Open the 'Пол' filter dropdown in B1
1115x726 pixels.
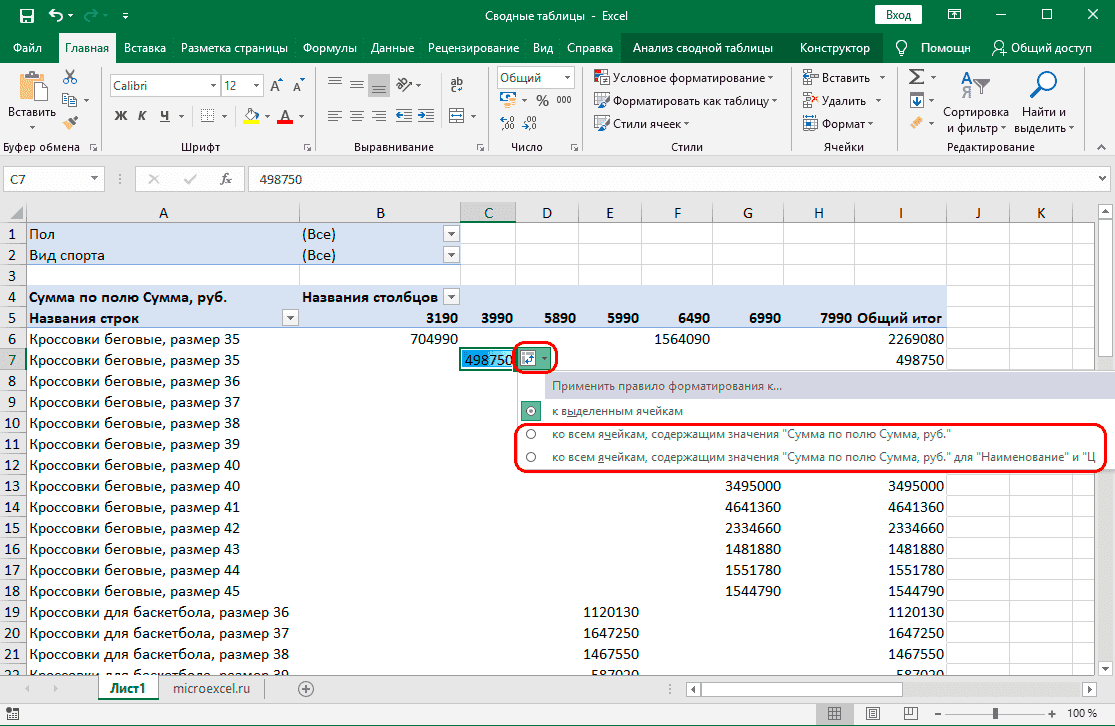click(x=450, y=234)
